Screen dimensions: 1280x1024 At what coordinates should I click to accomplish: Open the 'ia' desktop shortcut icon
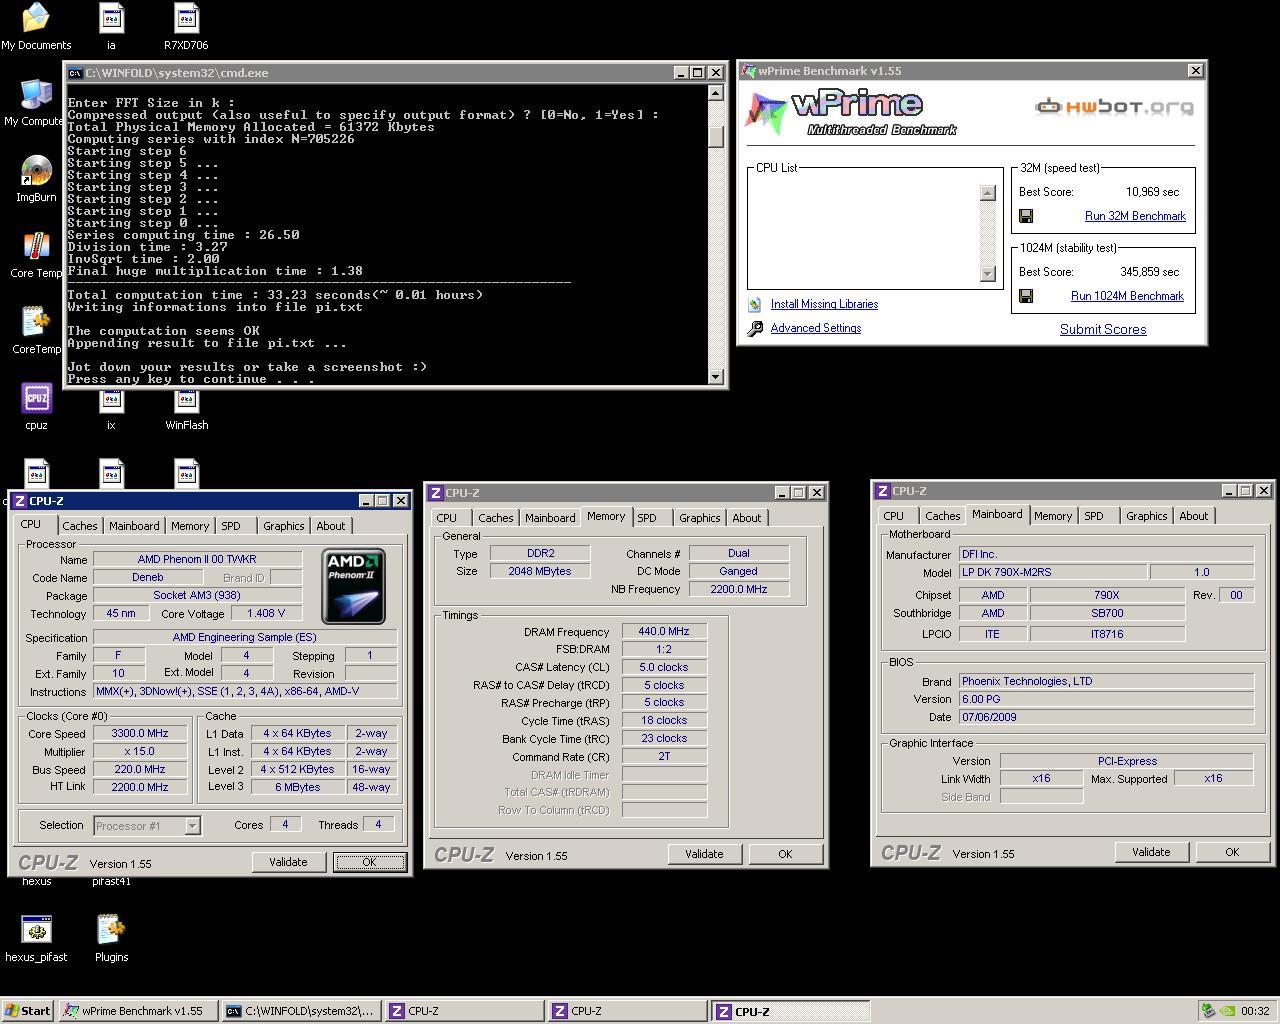tap(111, 18)
